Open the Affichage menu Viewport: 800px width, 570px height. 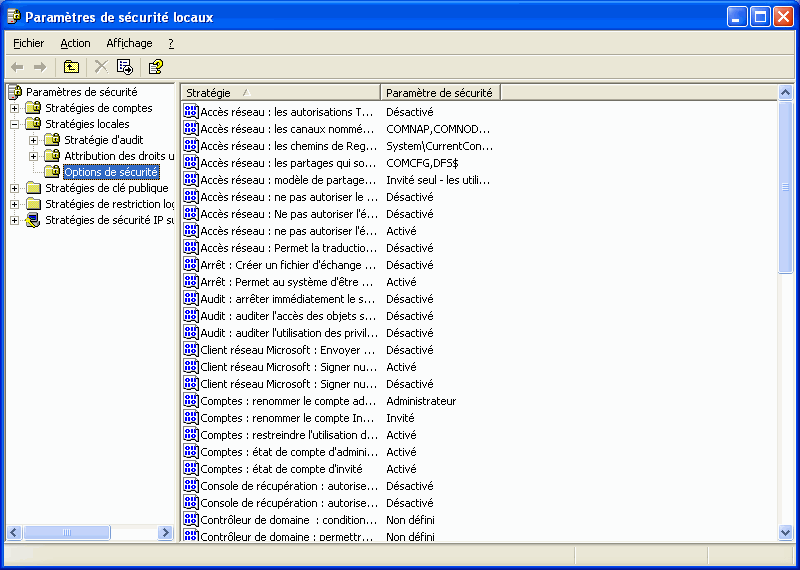click(129, 43)
